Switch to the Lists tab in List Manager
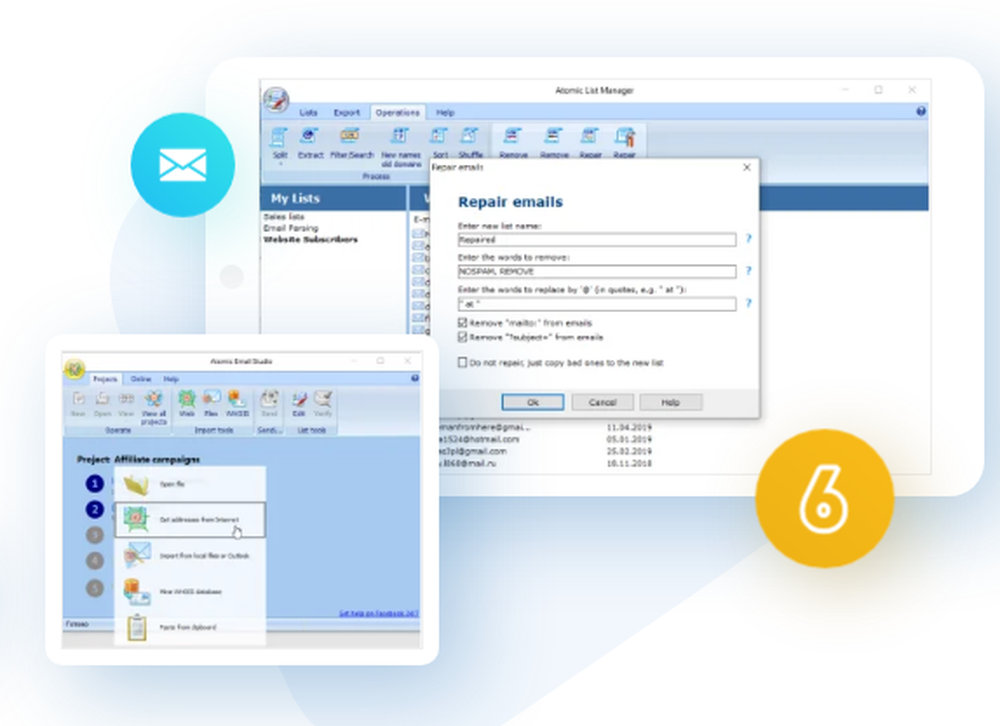This screenshot has width=1000, height=726. point(308,112)
